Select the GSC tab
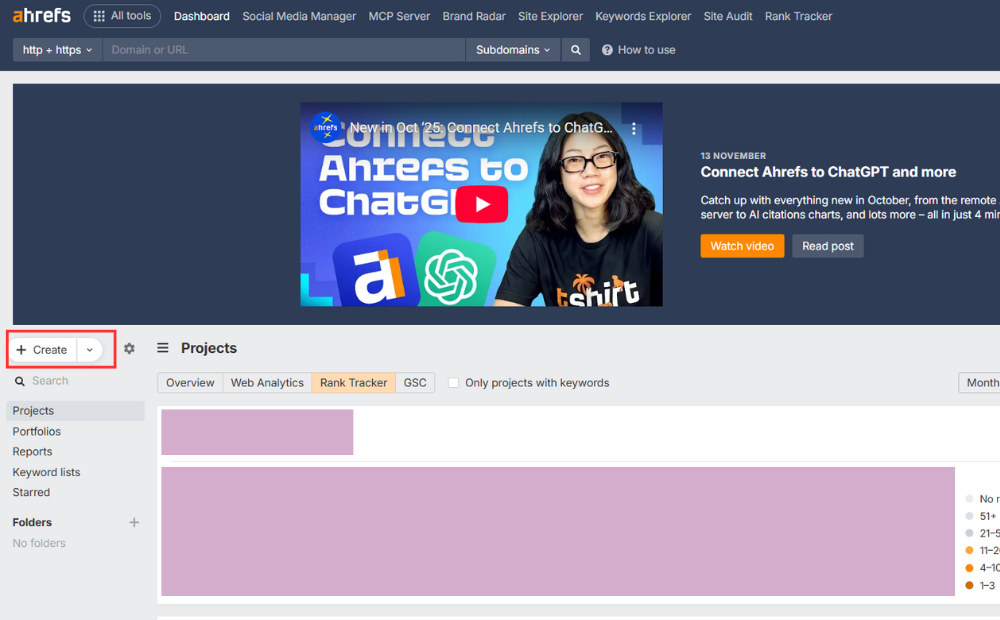 coord(415,383)
